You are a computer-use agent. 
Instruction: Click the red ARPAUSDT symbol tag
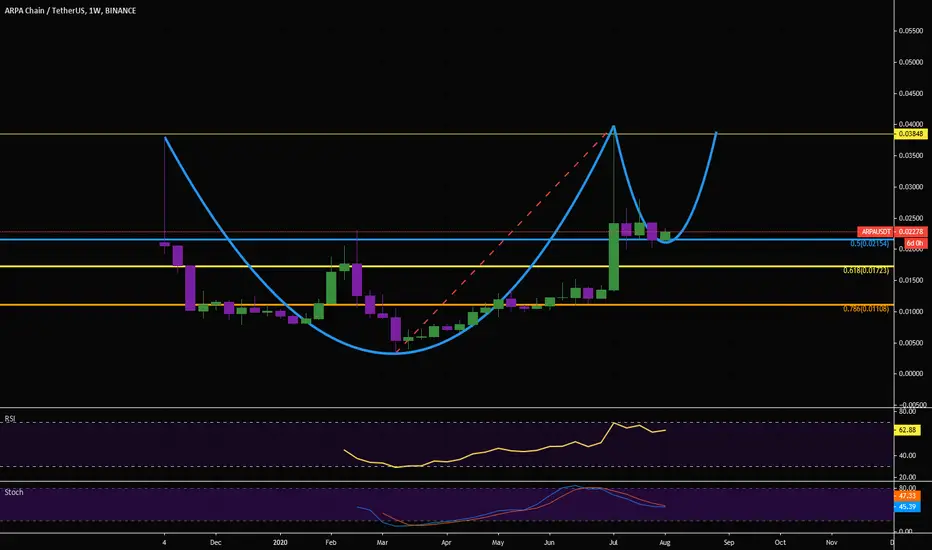click(876, 232)
